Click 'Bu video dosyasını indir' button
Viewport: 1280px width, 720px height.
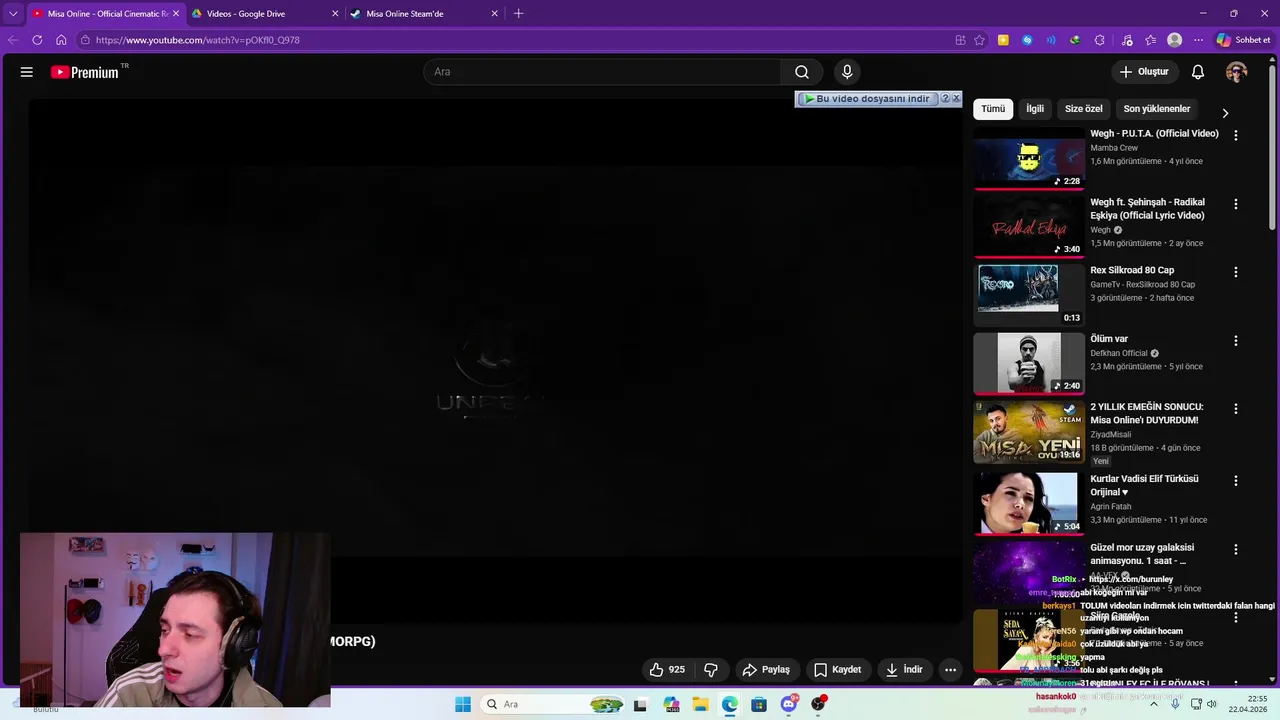(868, 99)
